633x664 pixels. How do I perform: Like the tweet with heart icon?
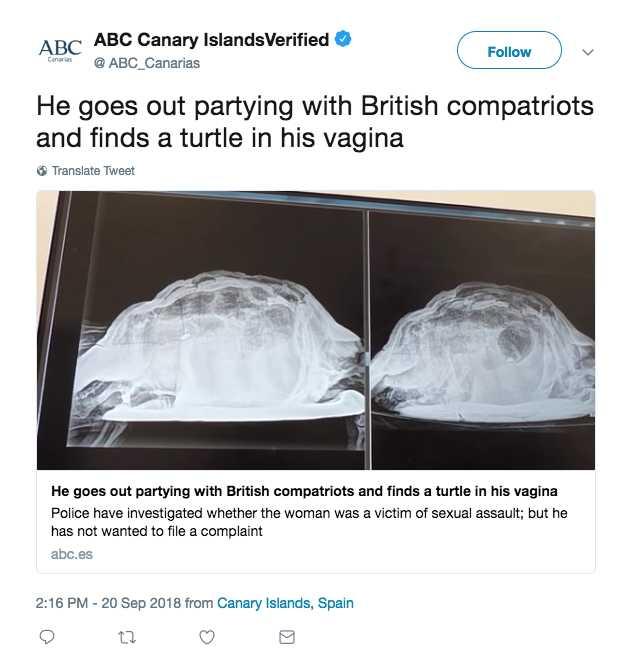[207, 637]
